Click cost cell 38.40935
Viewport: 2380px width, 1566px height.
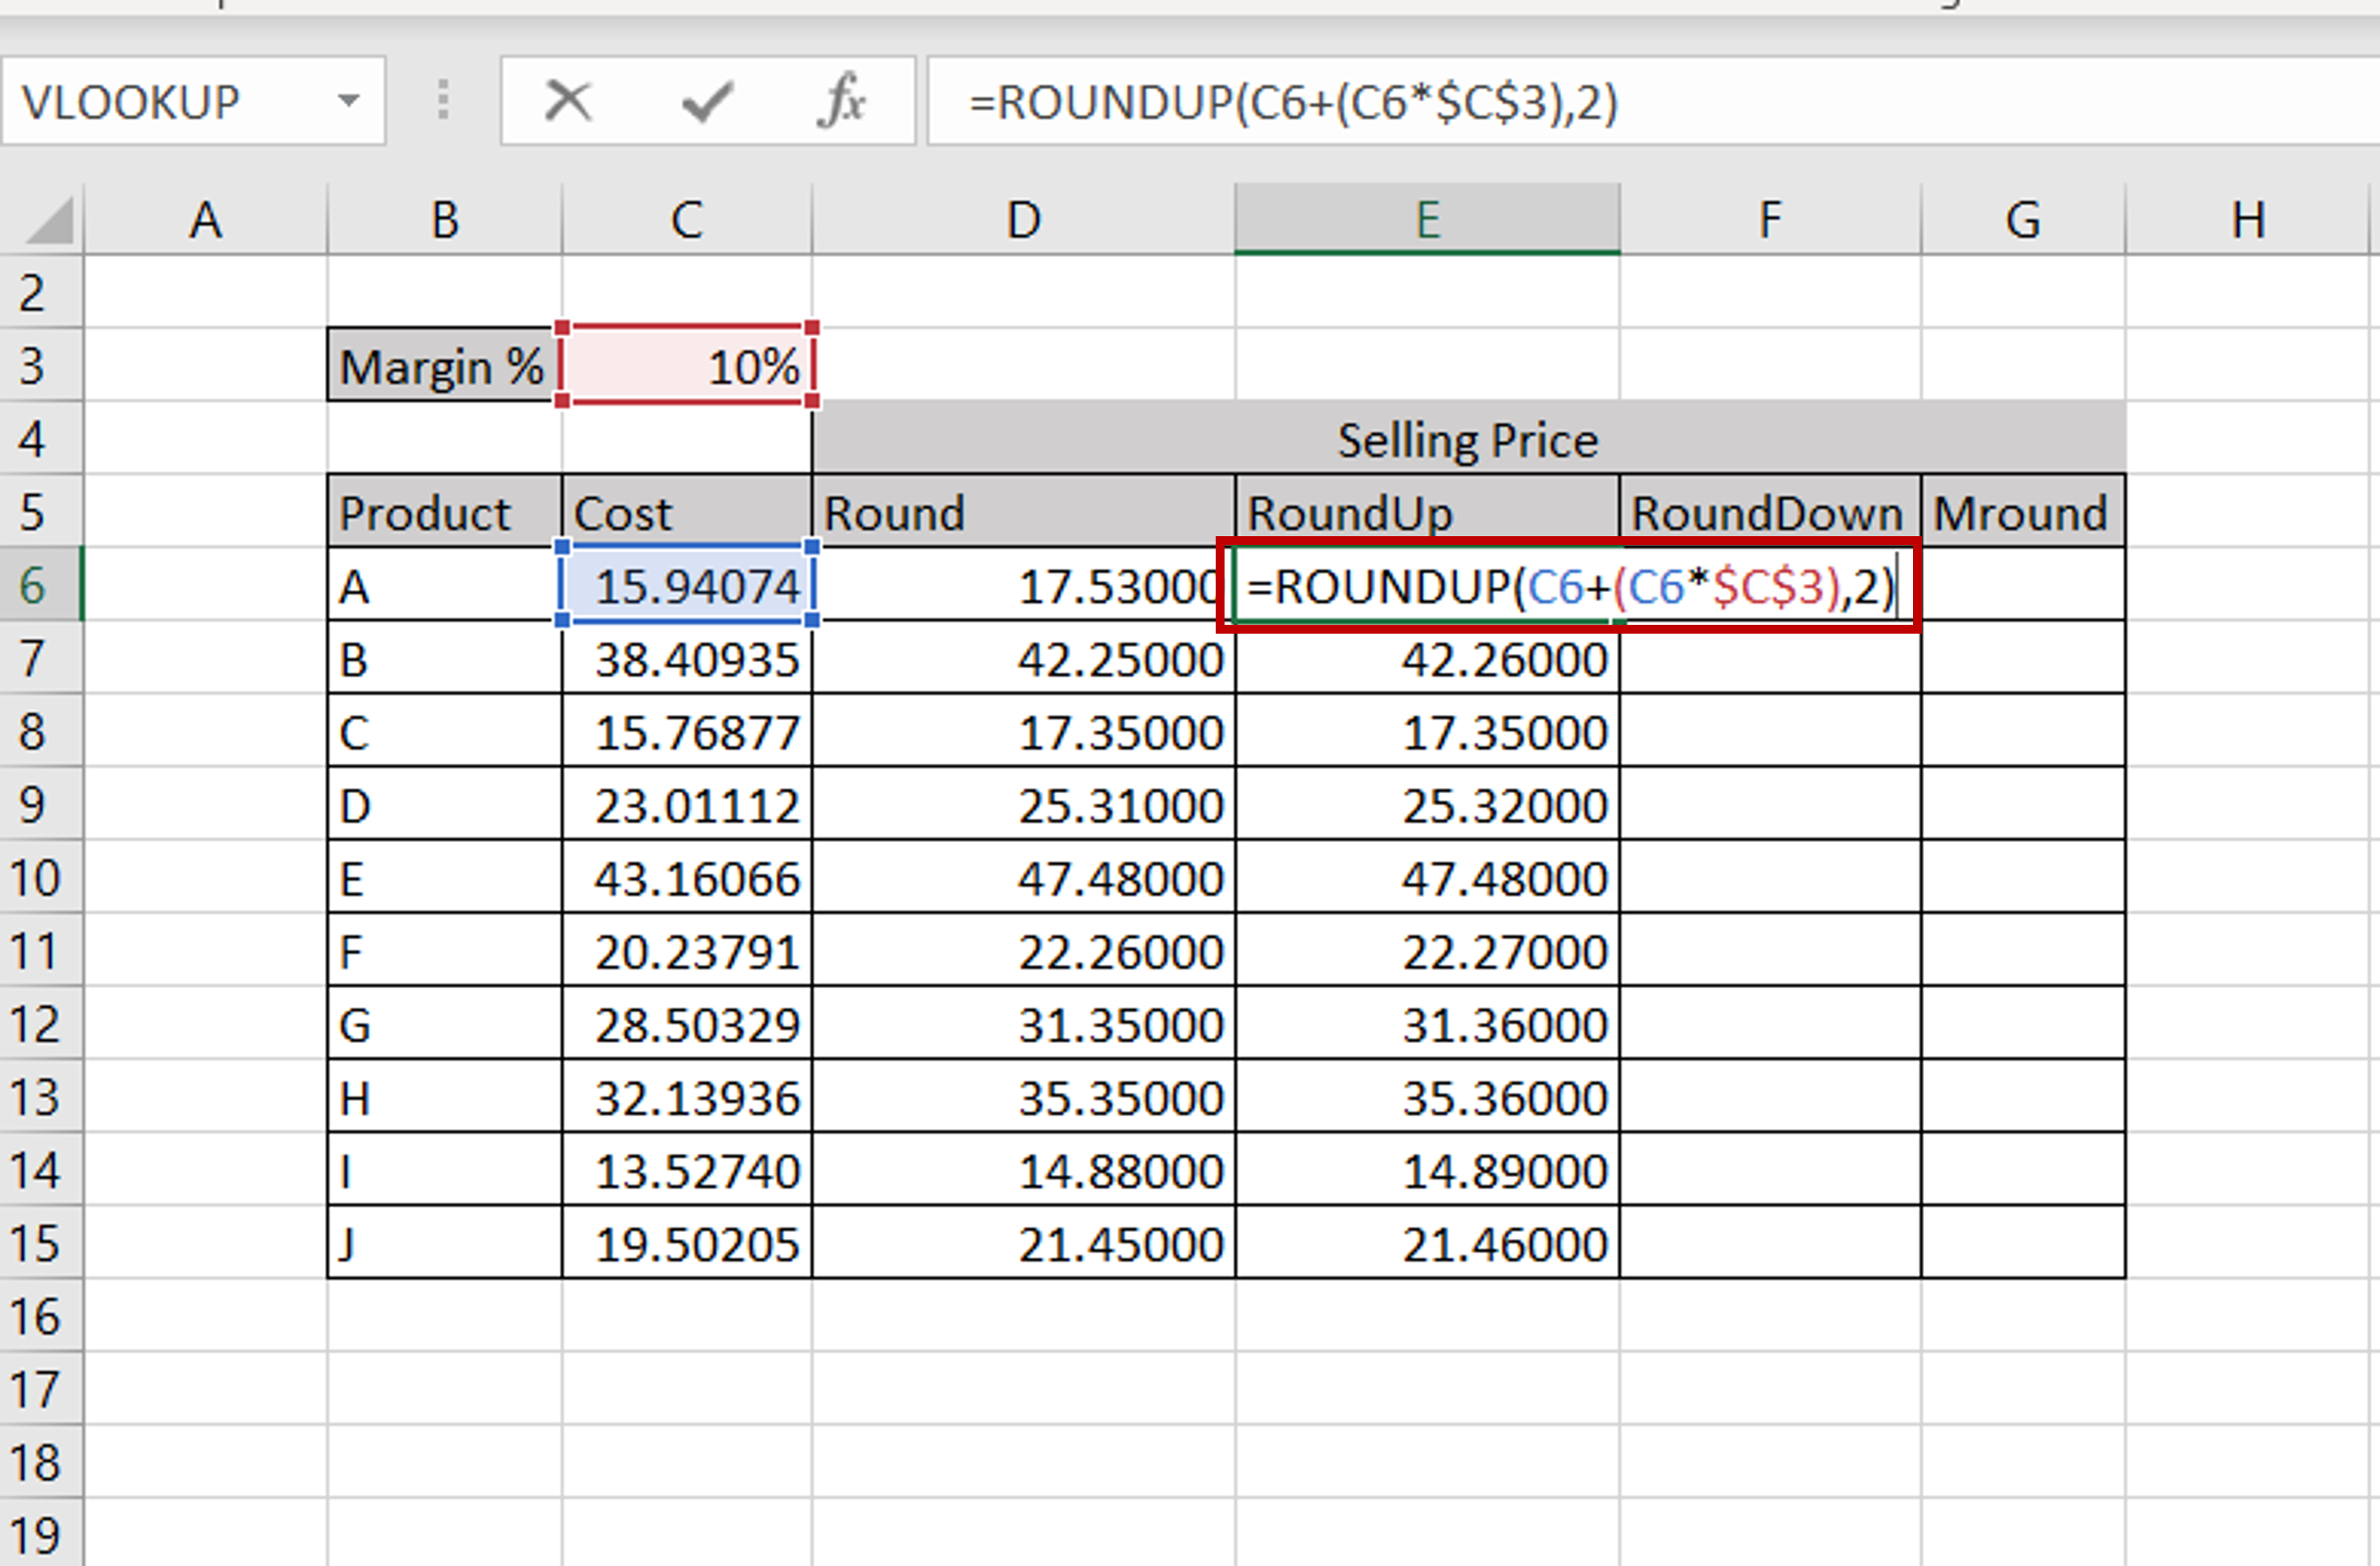(x=686, y=657)
